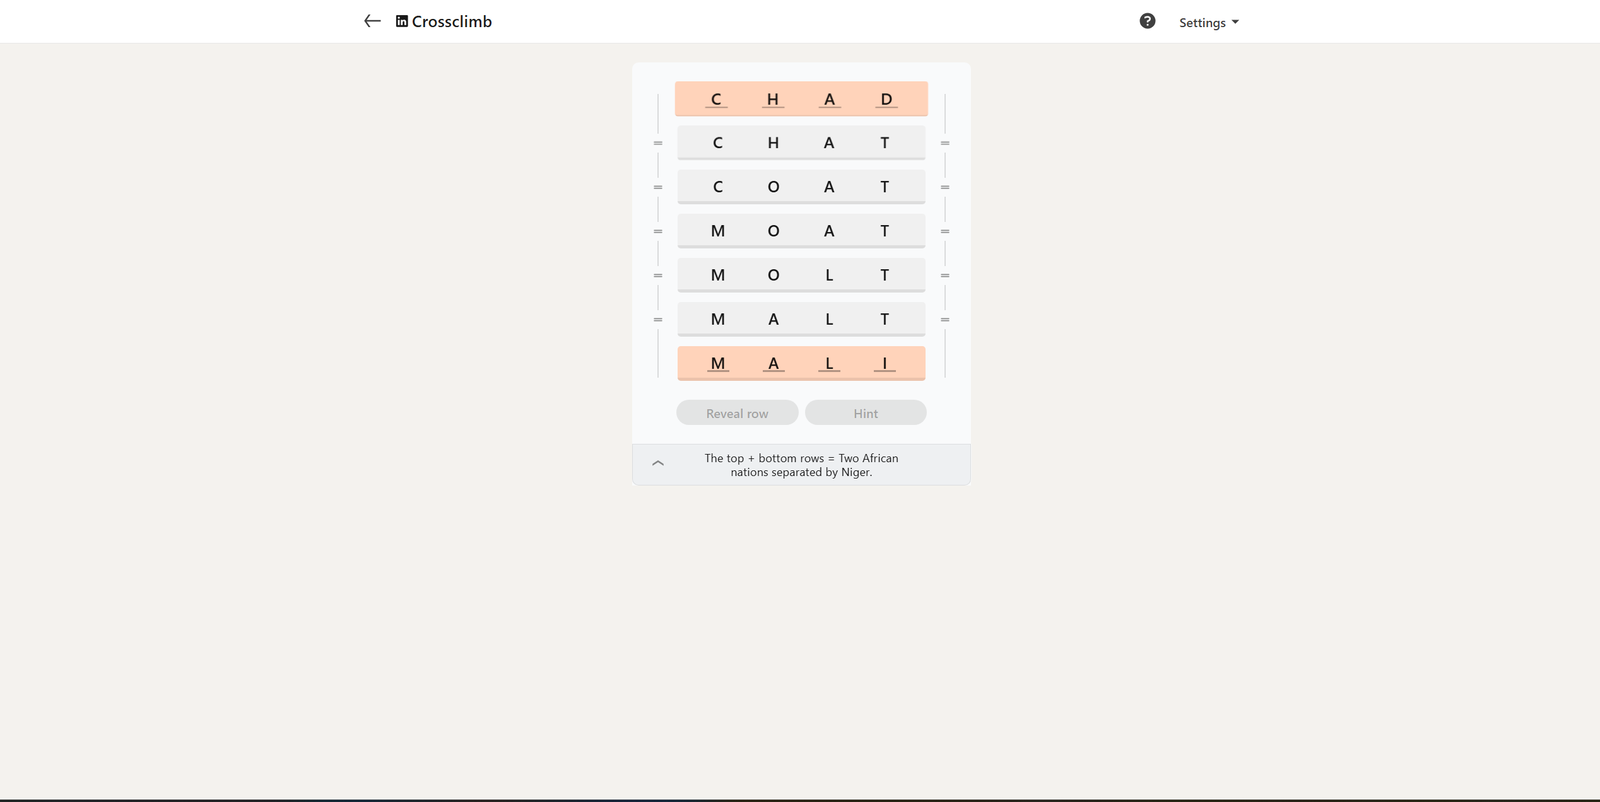Open the help question mark icon
This screenshot has width=1600, height=802.
[x=1147, y=21]
